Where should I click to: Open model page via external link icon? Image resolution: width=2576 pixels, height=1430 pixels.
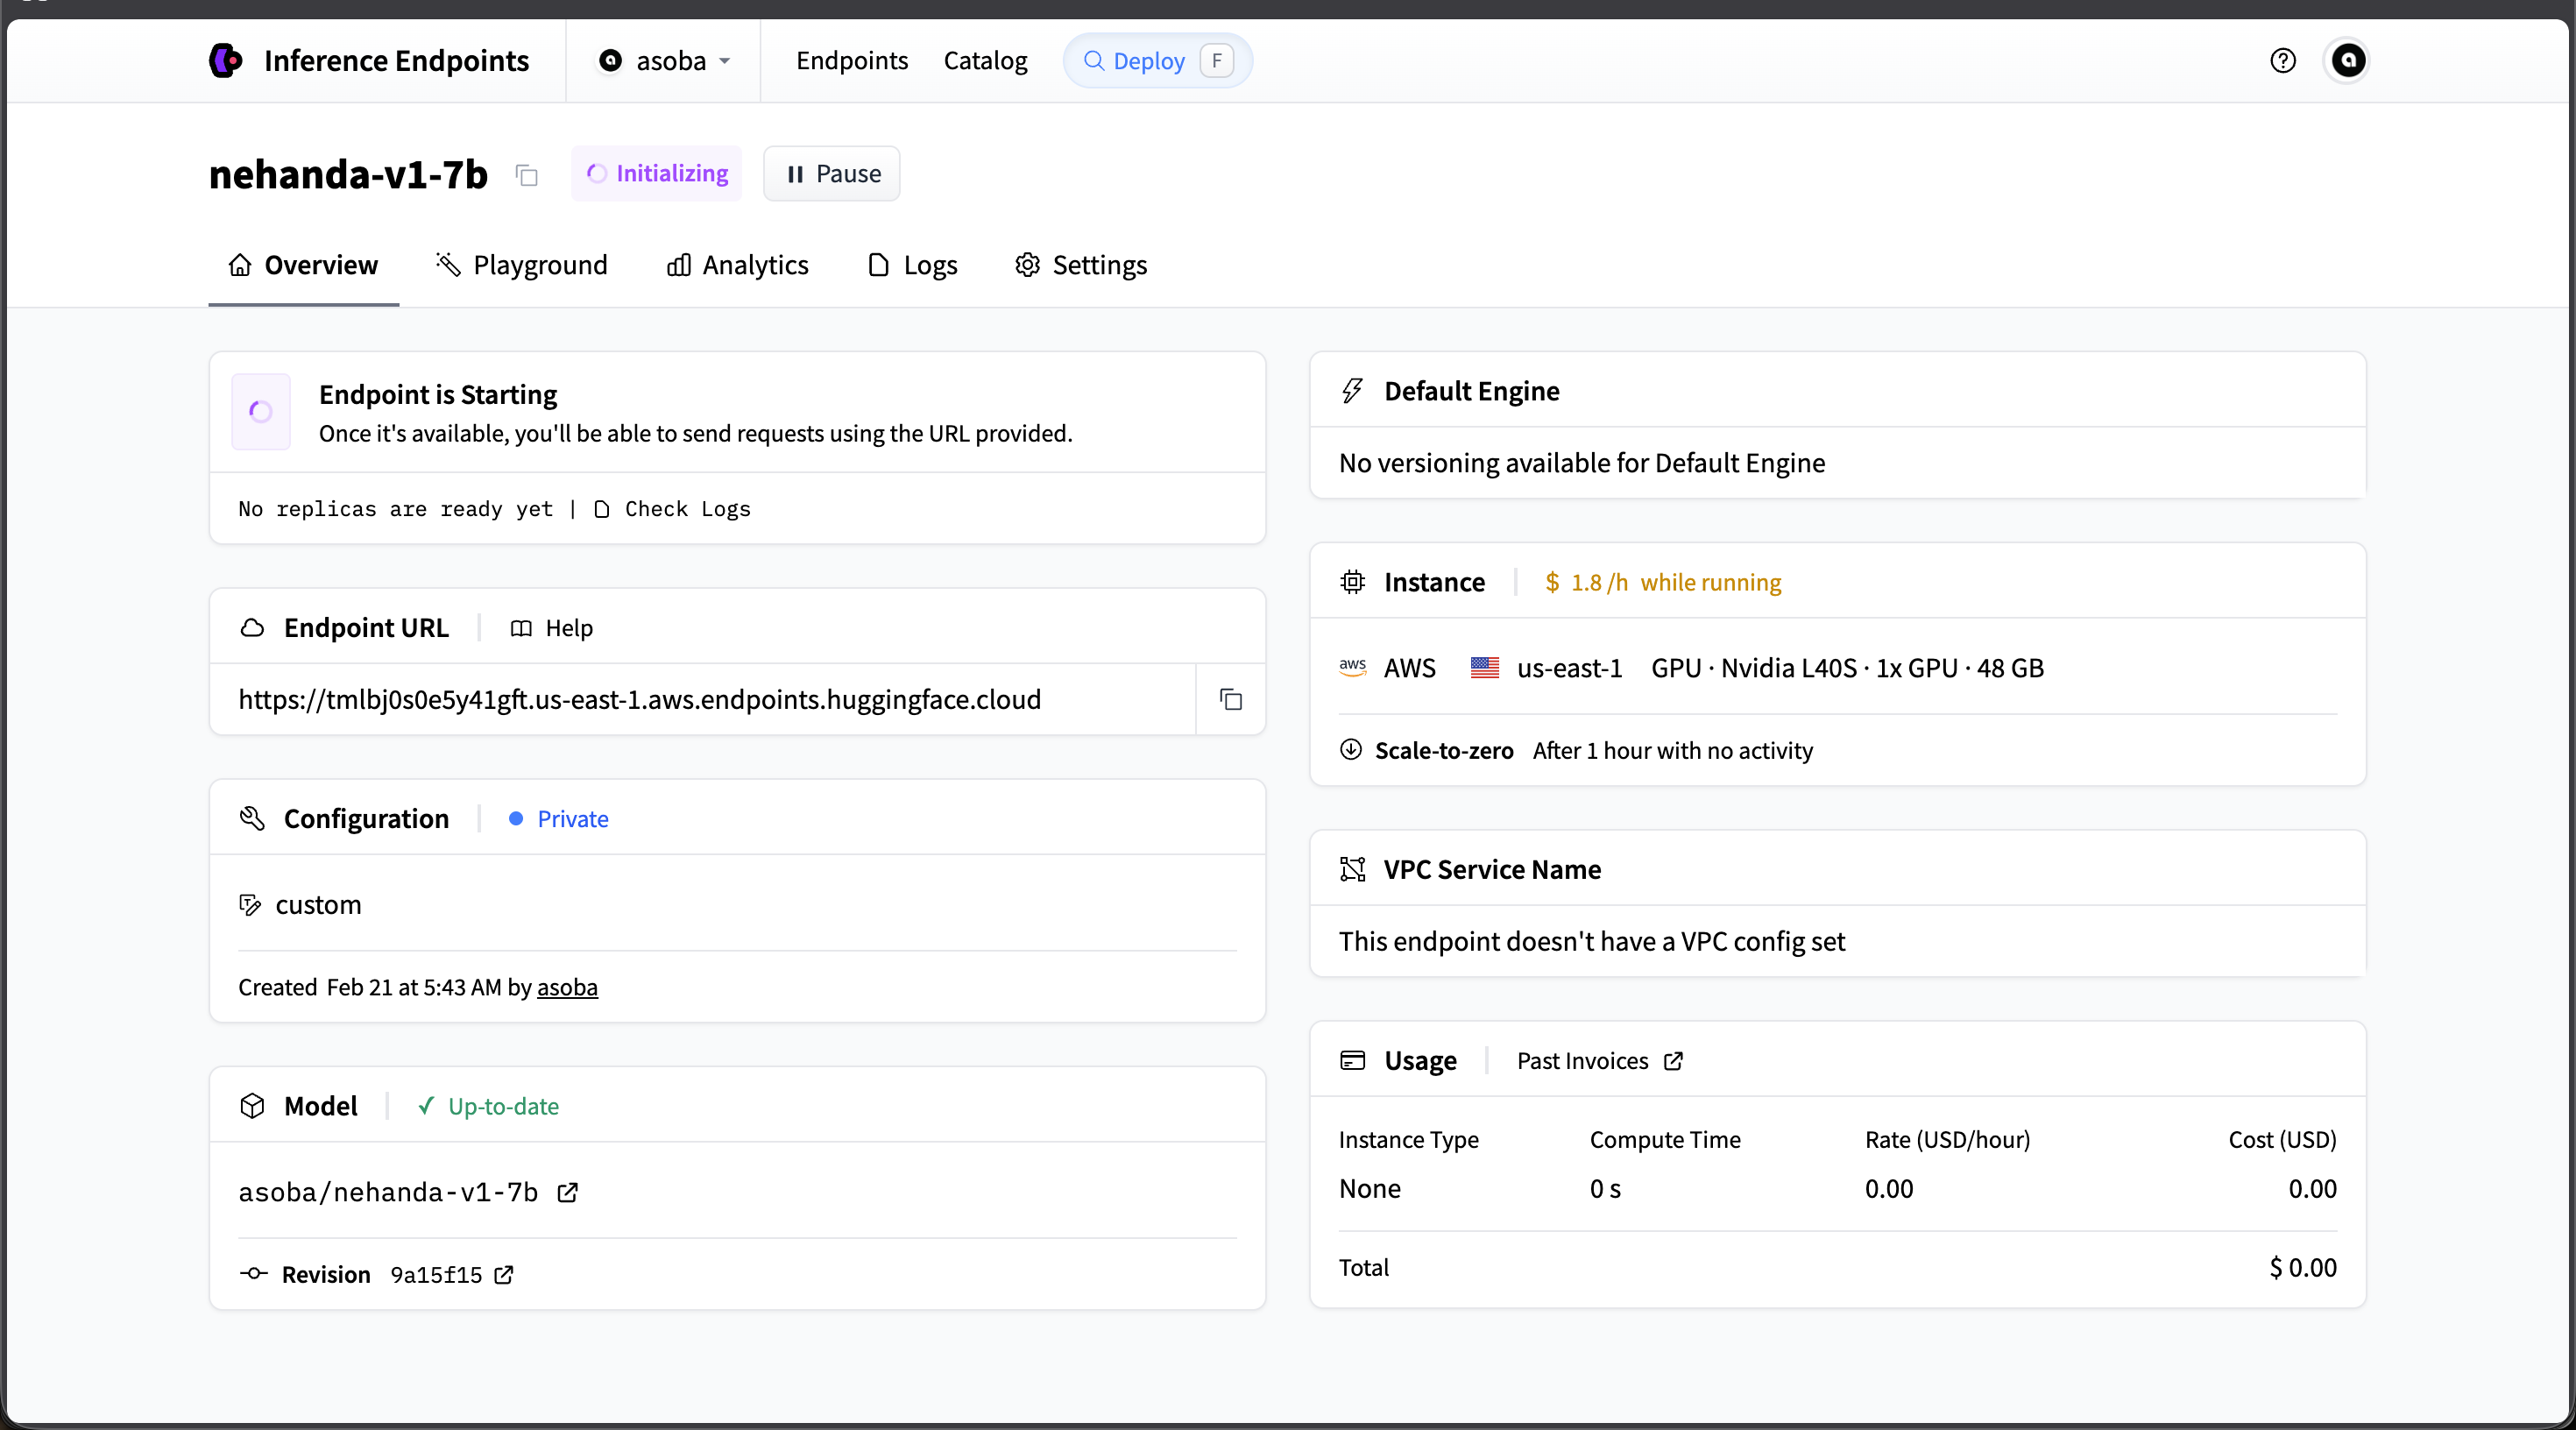pyautogui.click(x=567, y=1192)
